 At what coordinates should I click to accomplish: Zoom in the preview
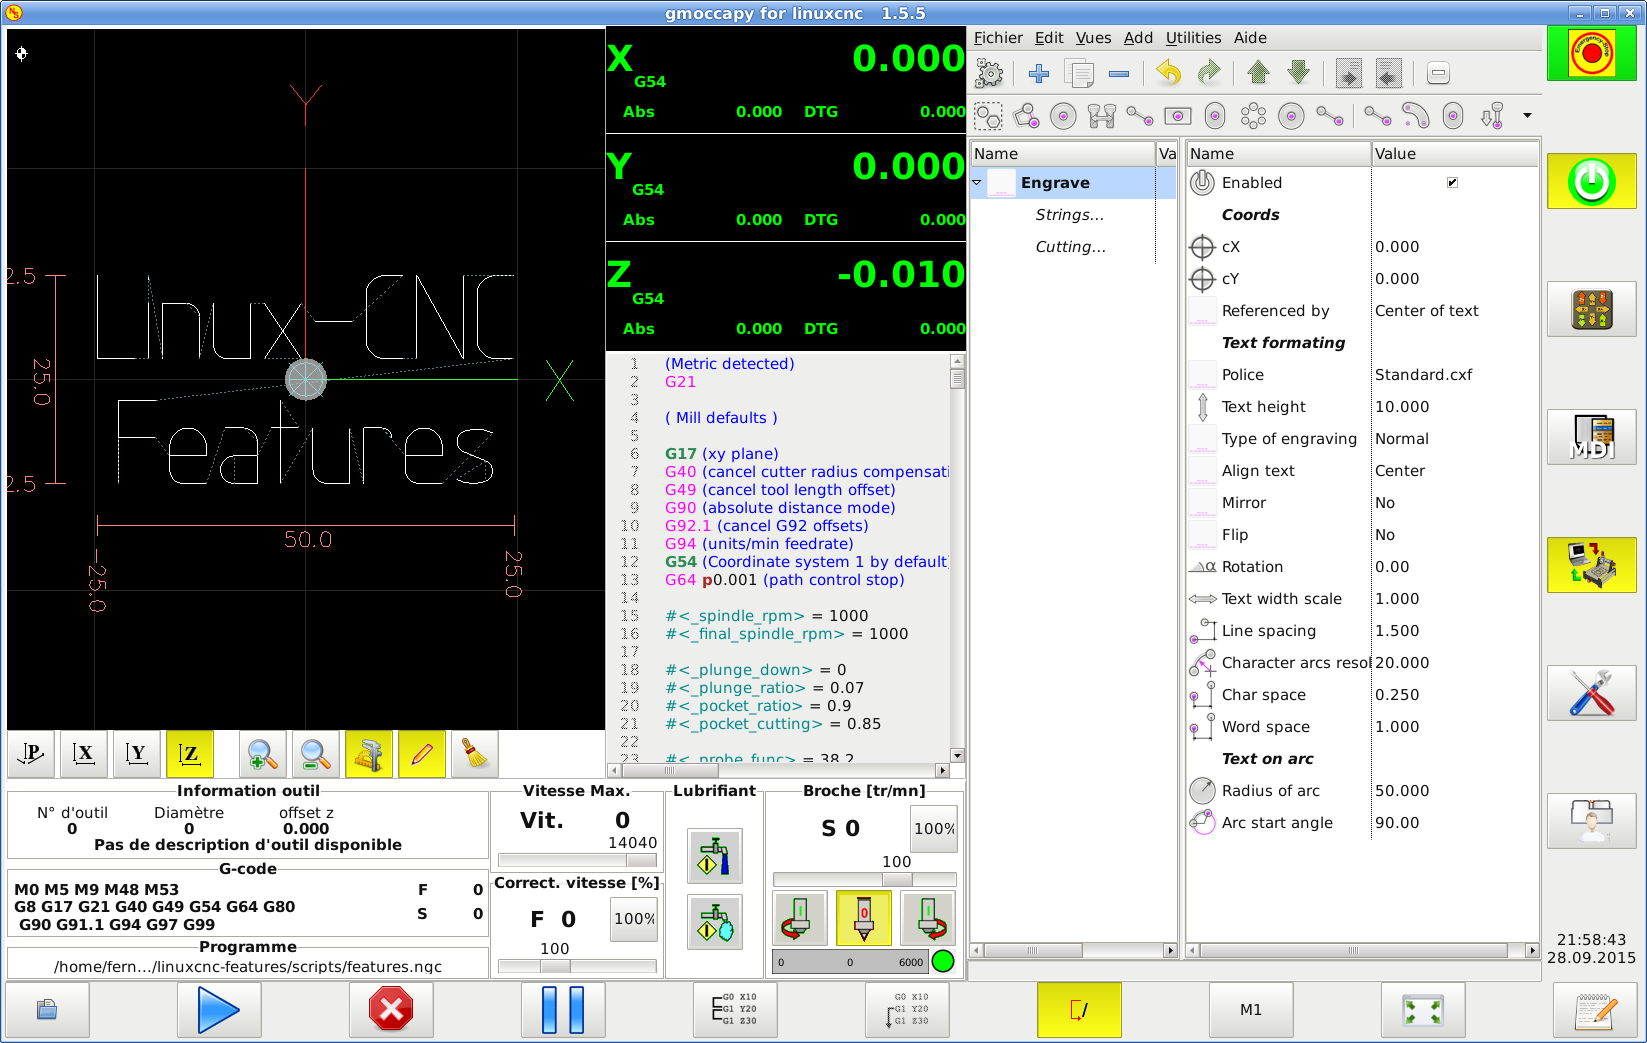coord(263,754)
